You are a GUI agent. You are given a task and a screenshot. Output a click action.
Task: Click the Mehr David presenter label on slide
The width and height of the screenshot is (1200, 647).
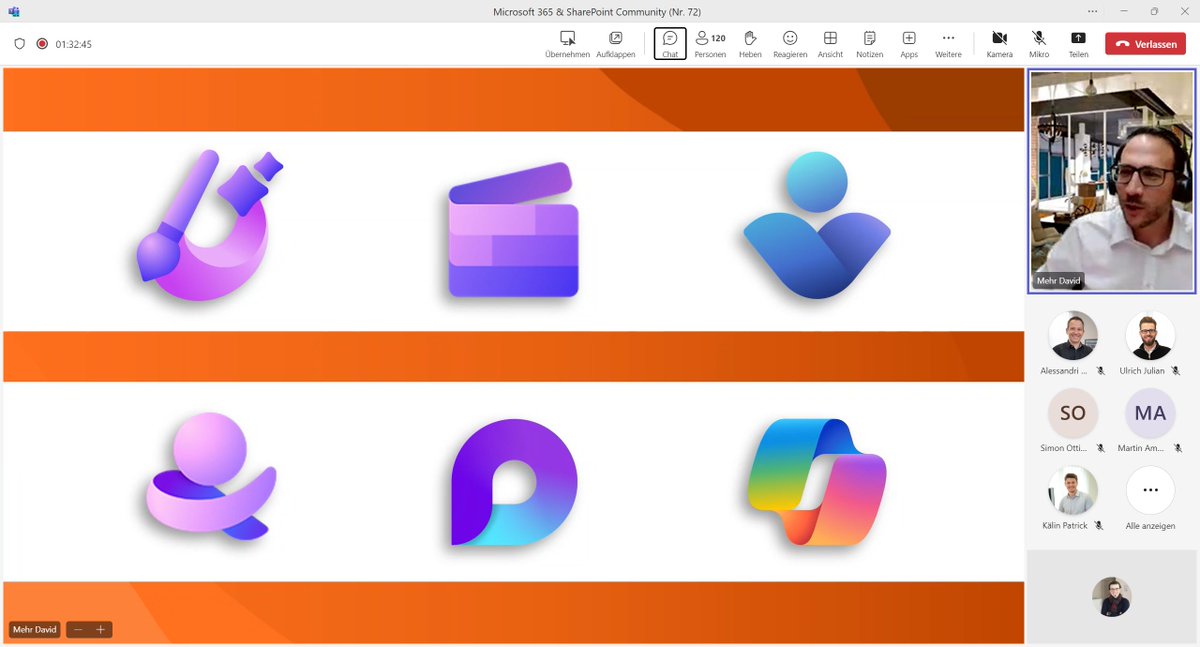35,630
